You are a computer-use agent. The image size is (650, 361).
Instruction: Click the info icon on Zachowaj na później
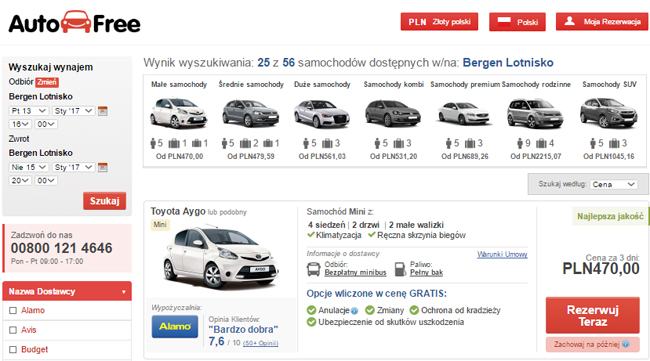tap(626, 344)
